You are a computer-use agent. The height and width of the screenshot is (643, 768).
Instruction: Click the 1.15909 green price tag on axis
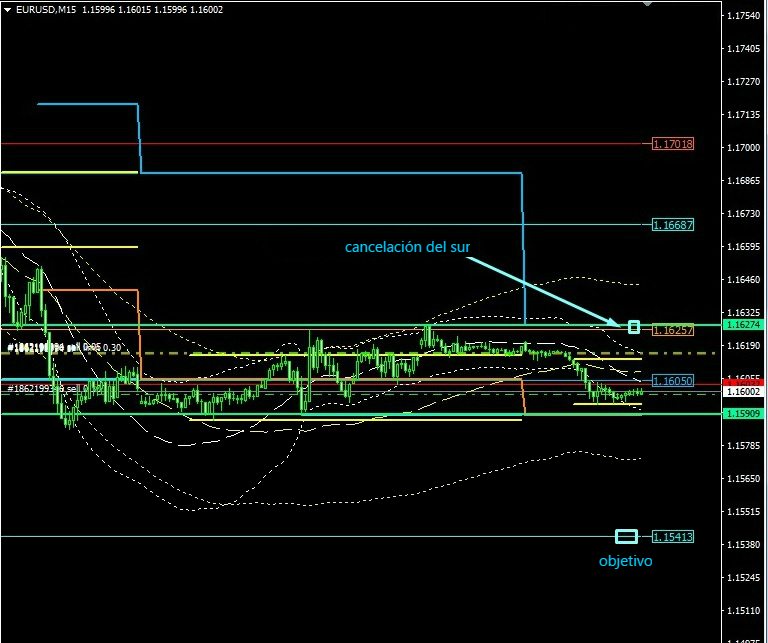743,413
